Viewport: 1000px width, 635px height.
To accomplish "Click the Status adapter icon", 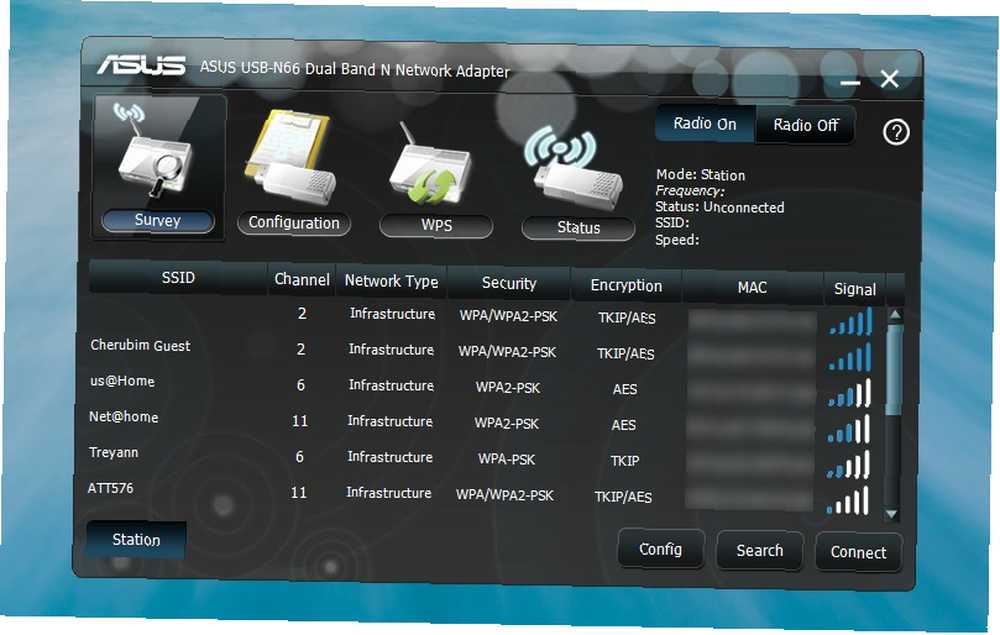I will coord(573,167).
